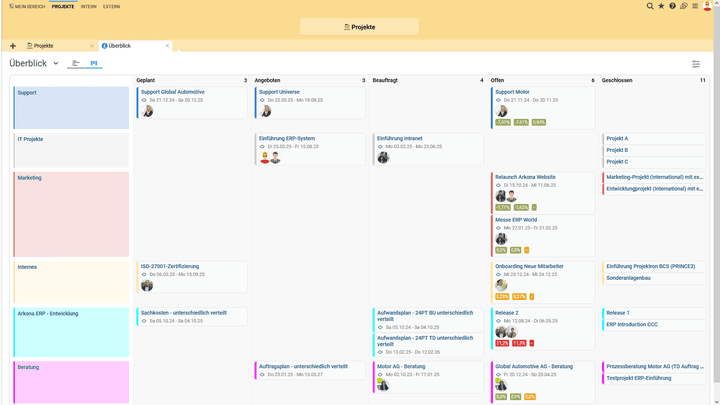This screenshot has width=720, height=405.
Task: Open the view settings sliders icon
Action: pyautogui.click(x=696, y=64)
